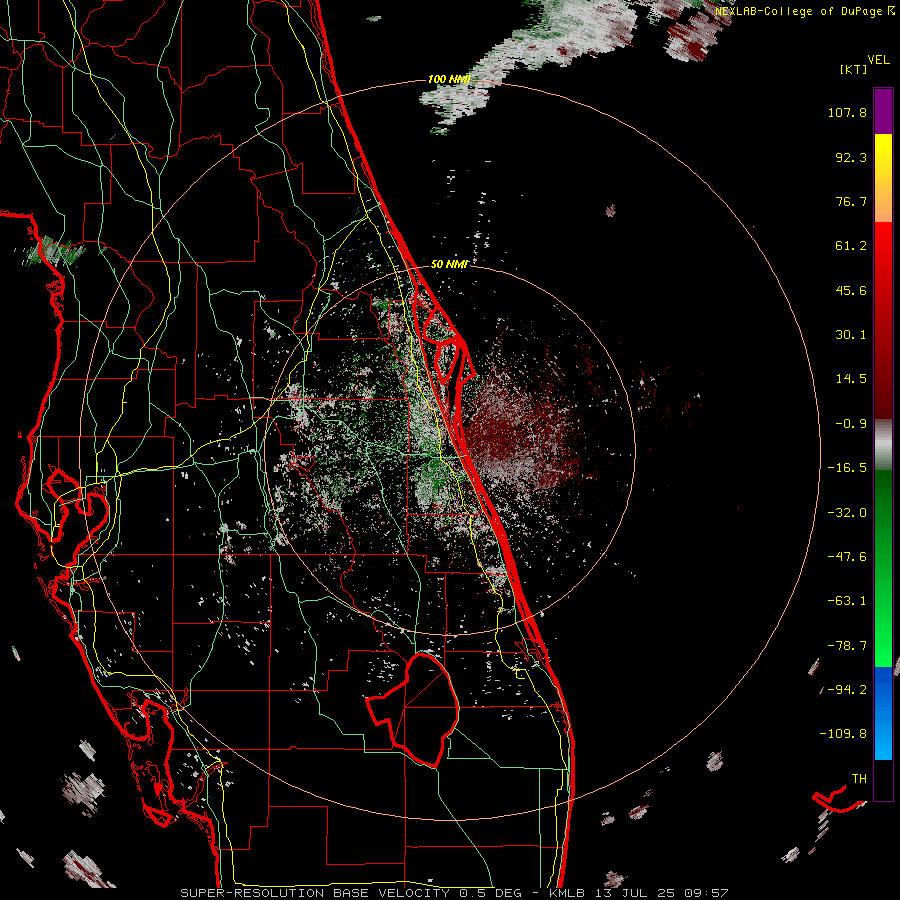
Task: Click the VEL legend title
Action: point(878,60)
